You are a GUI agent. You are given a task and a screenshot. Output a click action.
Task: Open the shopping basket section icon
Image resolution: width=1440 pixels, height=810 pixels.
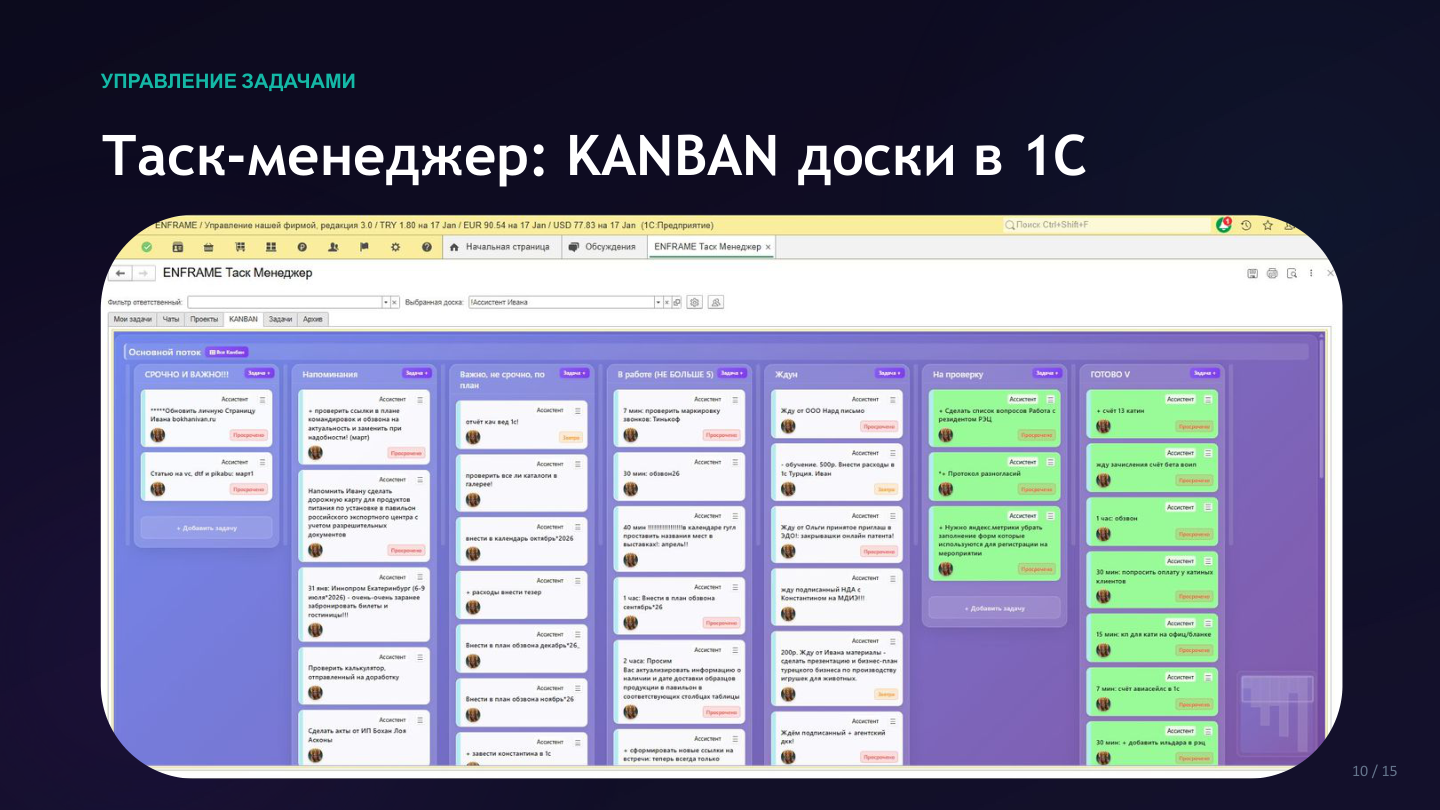(209, 247)
